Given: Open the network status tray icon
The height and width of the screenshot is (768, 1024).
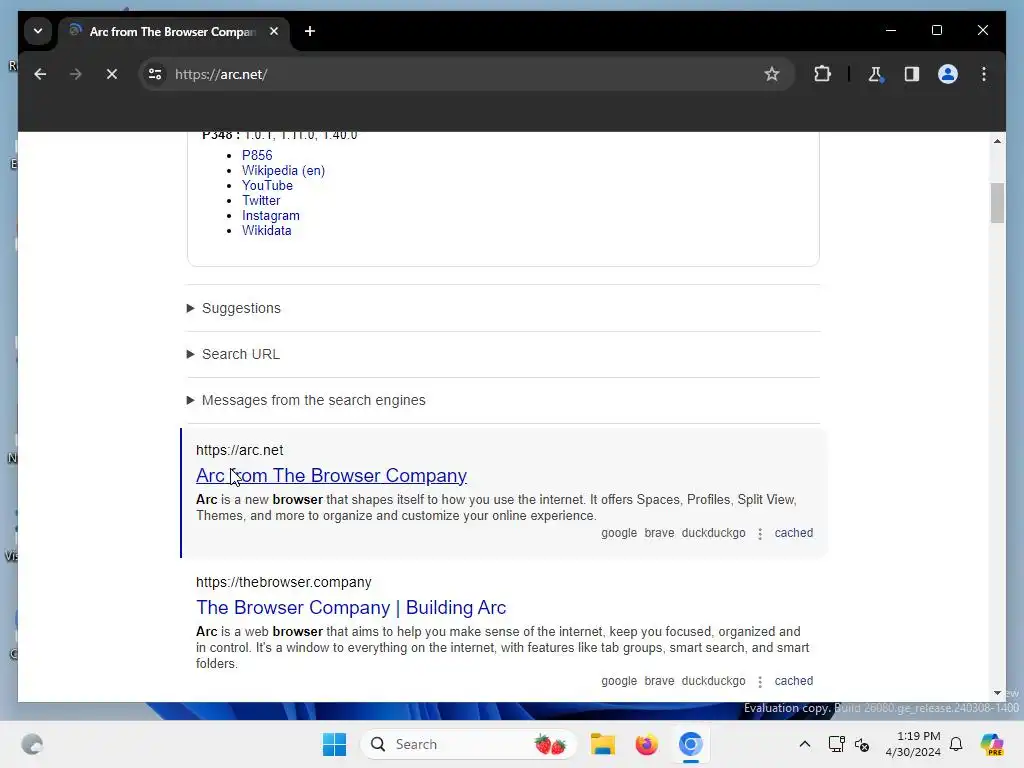Looking at the screenshot, I should [x=837, y=744].
